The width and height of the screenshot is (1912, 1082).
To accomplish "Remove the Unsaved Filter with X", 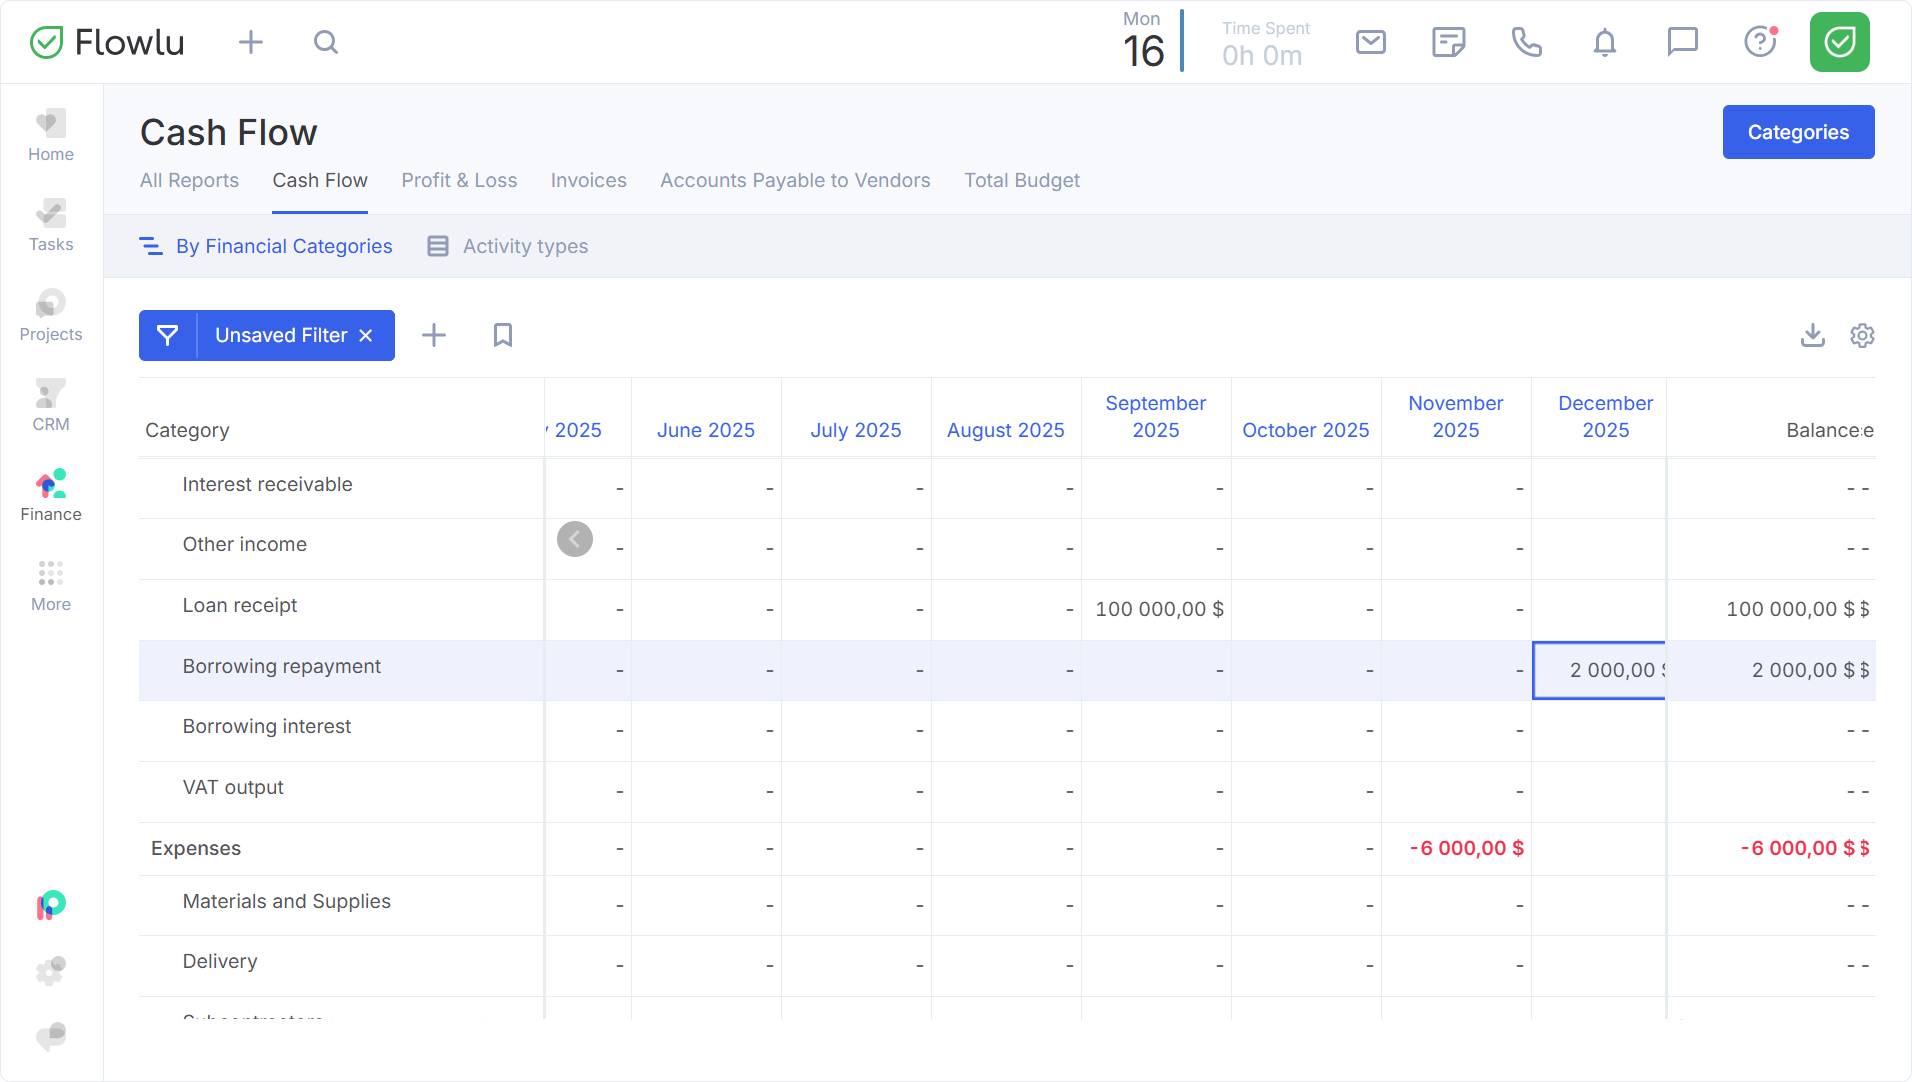I will click(x=366, y=335).
